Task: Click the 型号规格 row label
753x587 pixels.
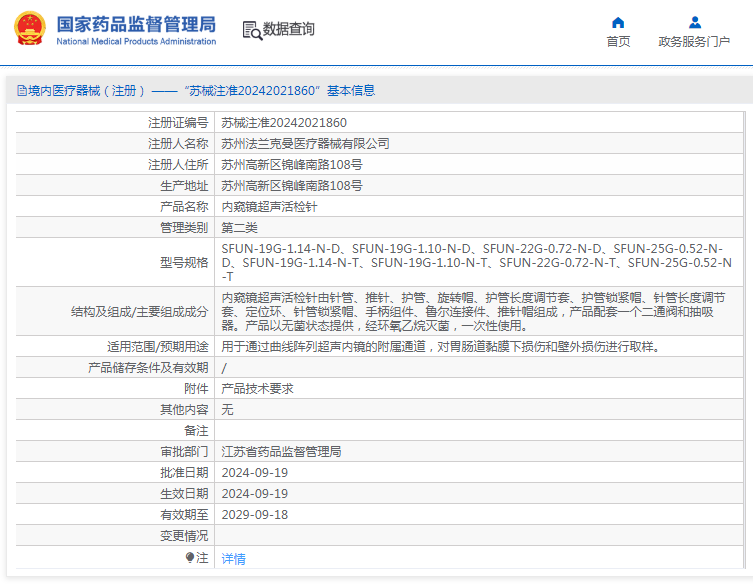Action: pos(184,262)
